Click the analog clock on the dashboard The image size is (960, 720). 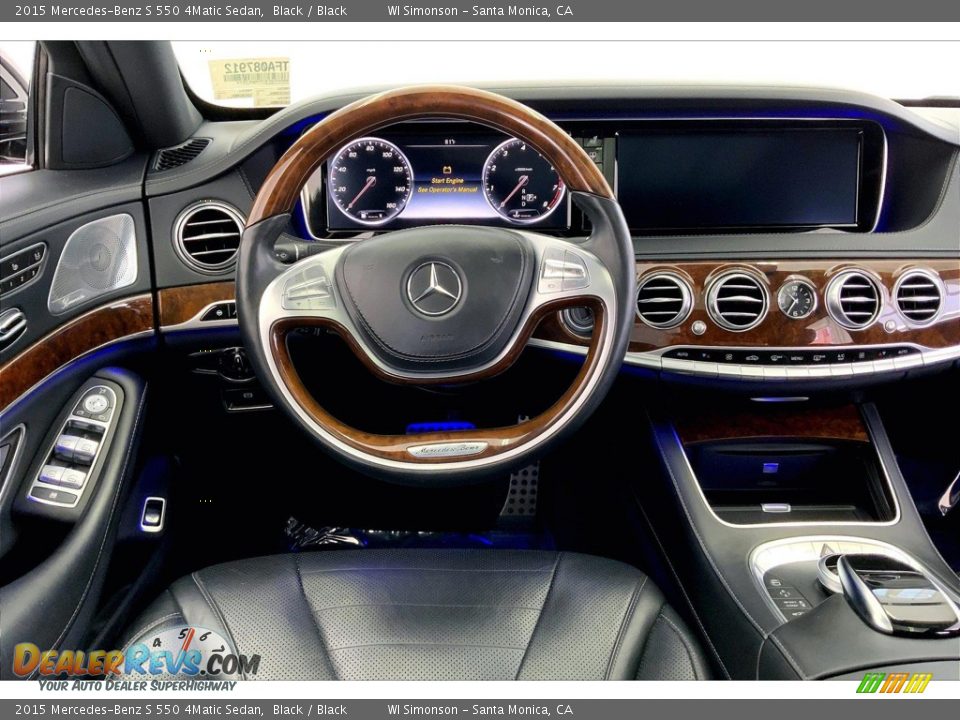(797, 299)
